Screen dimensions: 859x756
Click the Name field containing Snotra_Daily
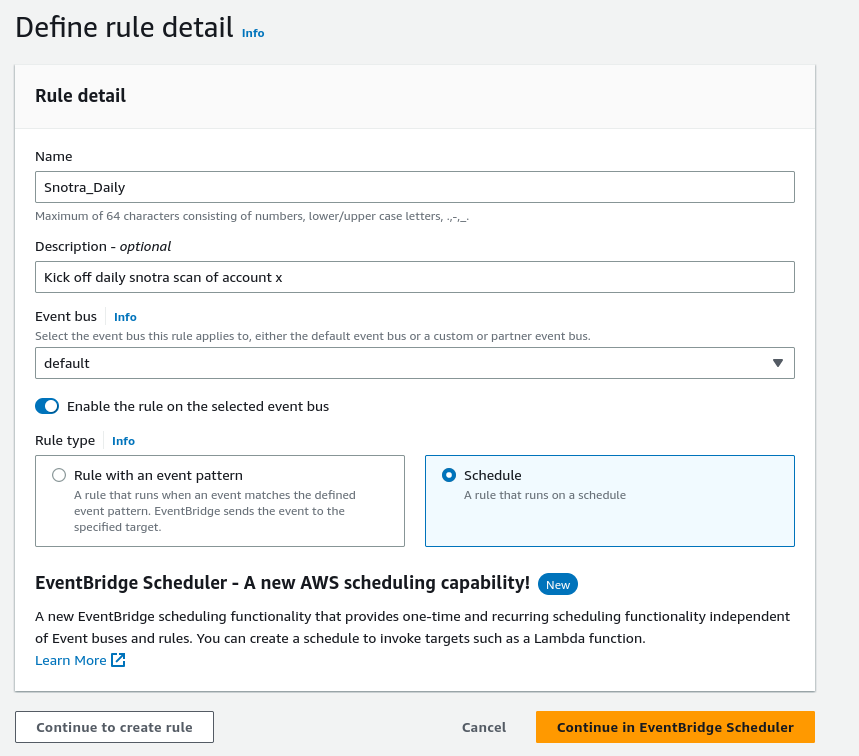point(414,187)
